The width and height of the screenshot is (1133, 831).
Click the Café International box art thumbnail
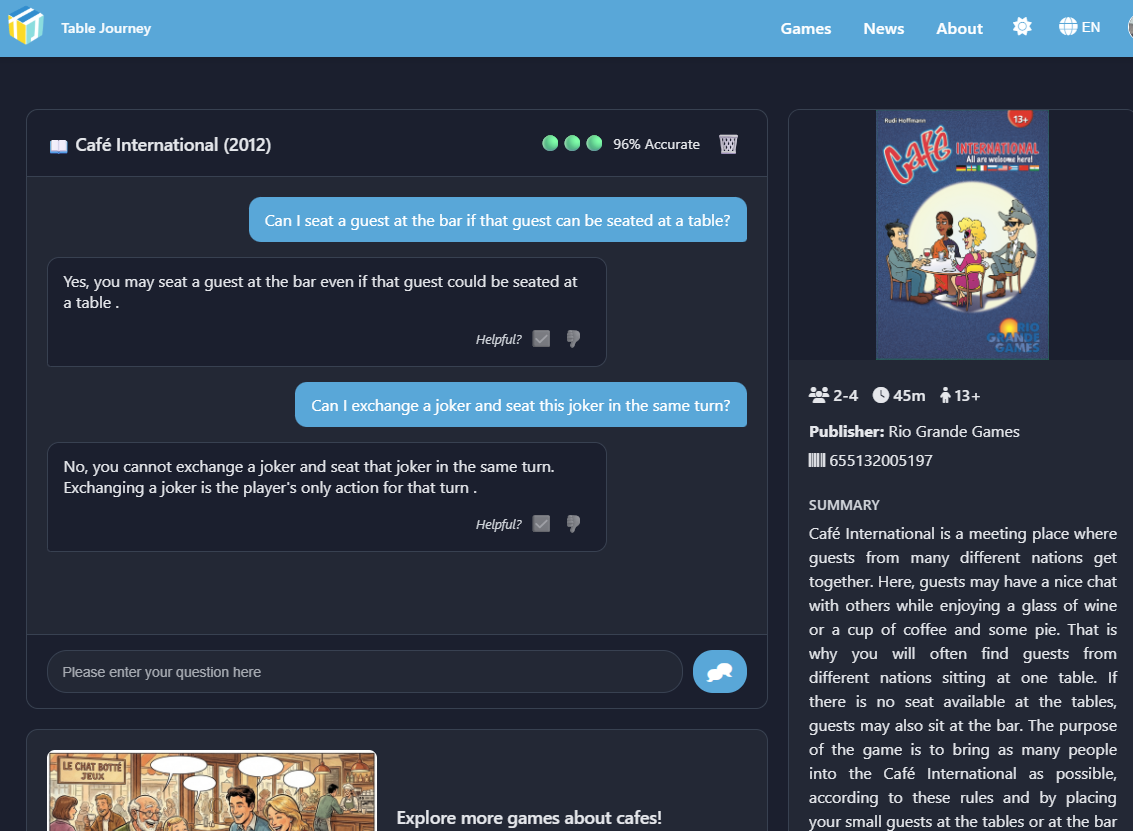961,234
